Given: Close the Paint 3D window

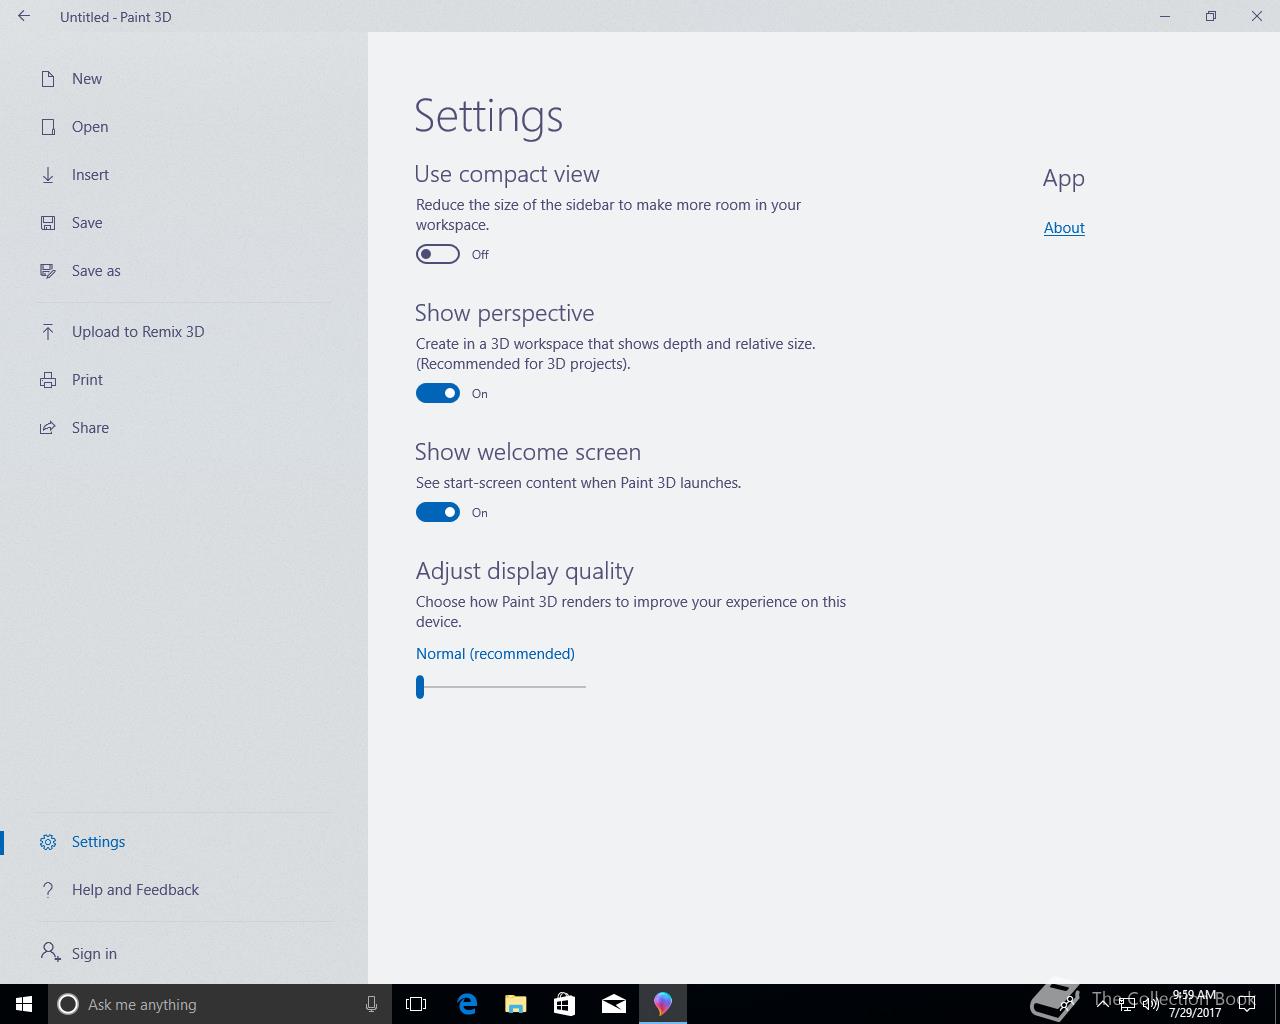Looking at the screenshot, I should pos(1257,16).
